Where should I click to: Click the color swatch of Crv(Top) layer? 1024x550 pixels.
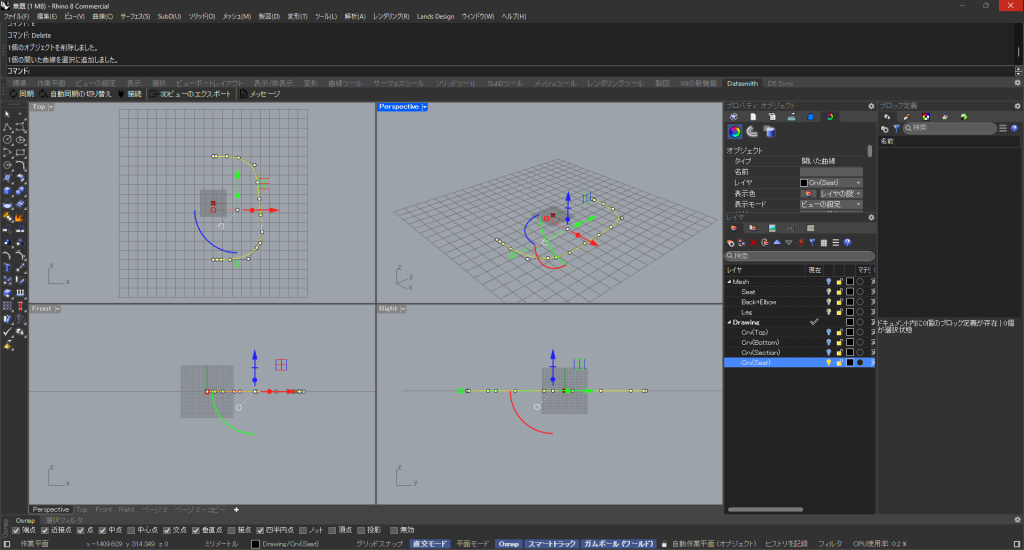pyautogui.click(x=849, y=332)
